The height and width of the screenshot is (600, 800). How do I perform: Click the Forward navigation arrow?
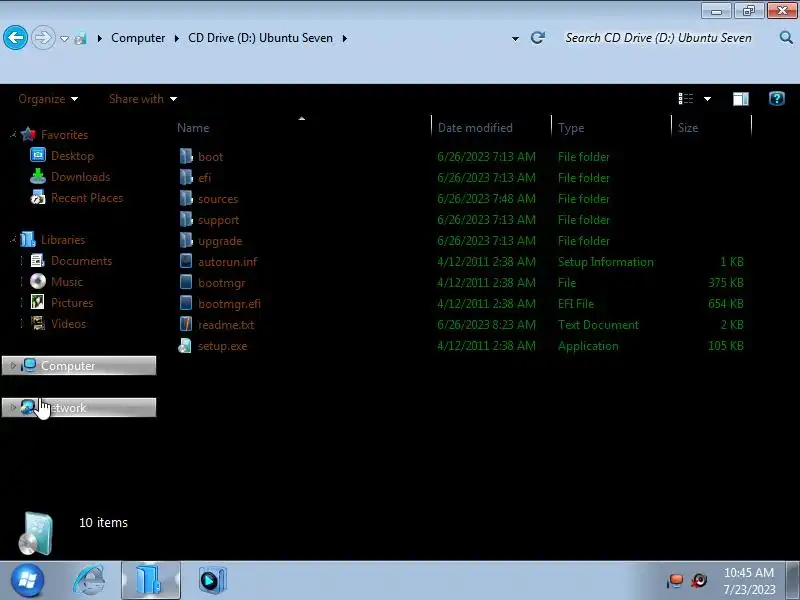[x=43, y=38]
